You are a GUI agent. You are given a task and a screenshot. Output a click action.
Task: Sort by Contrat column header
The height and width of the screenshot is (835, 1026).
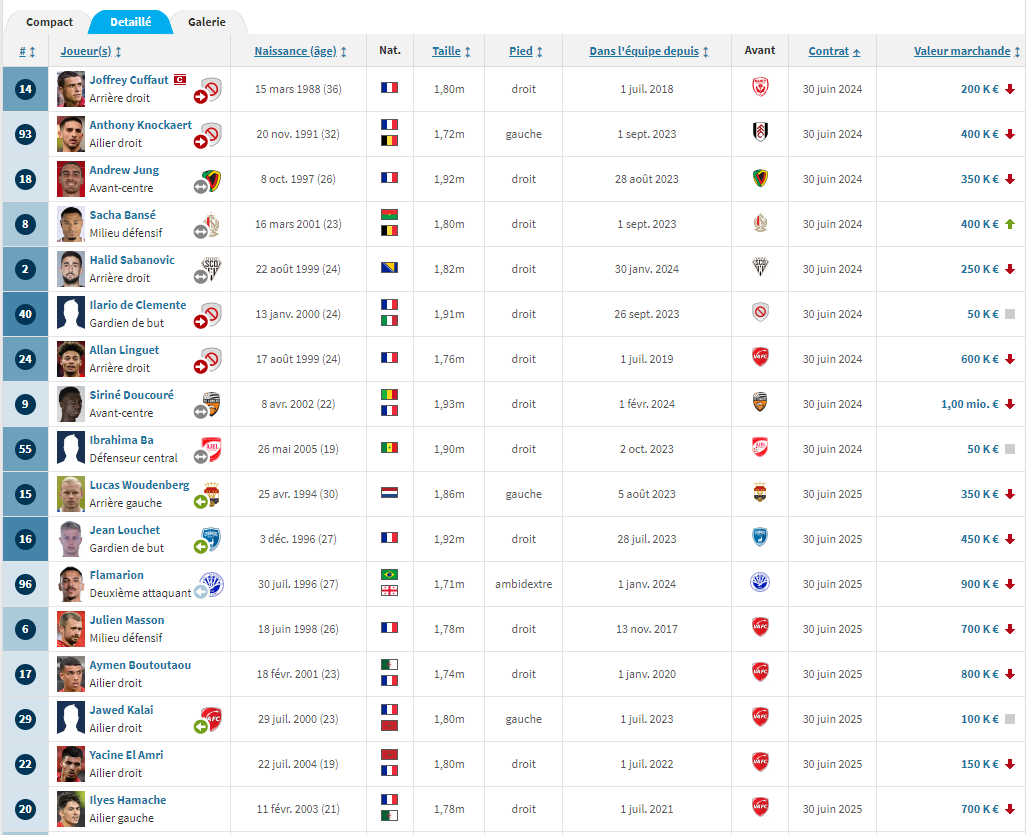click(834, 51)
